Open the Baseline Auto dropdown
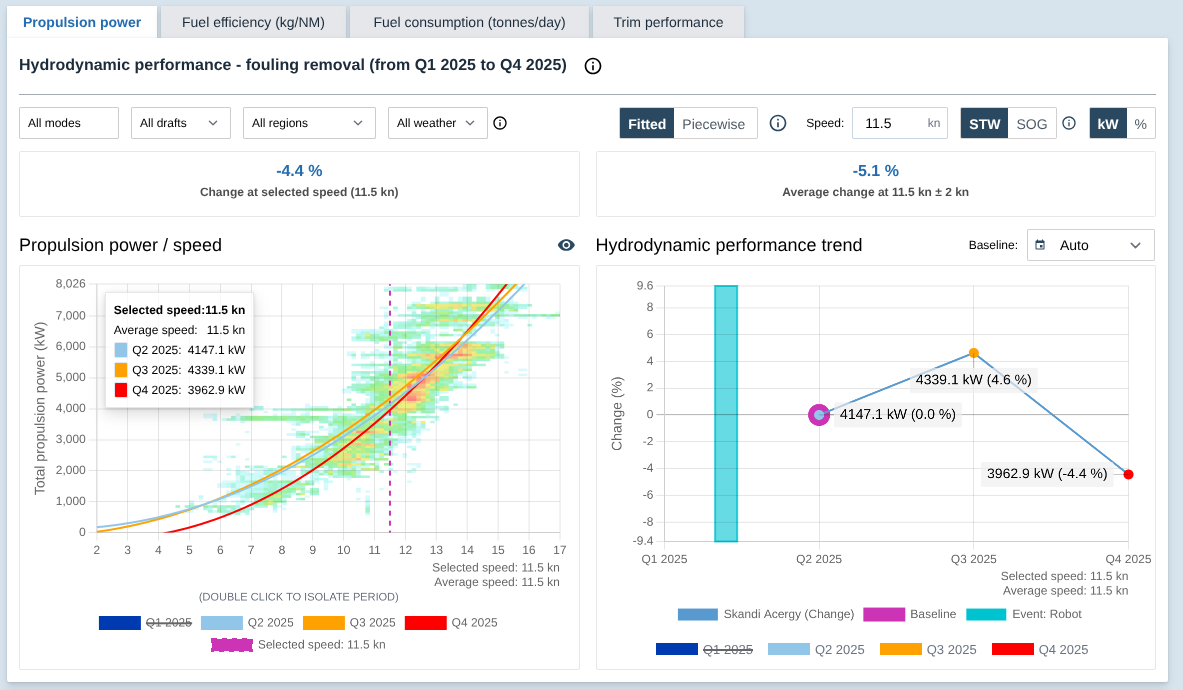Viewport: 1183px width, 690px height. pos(1091,245)
